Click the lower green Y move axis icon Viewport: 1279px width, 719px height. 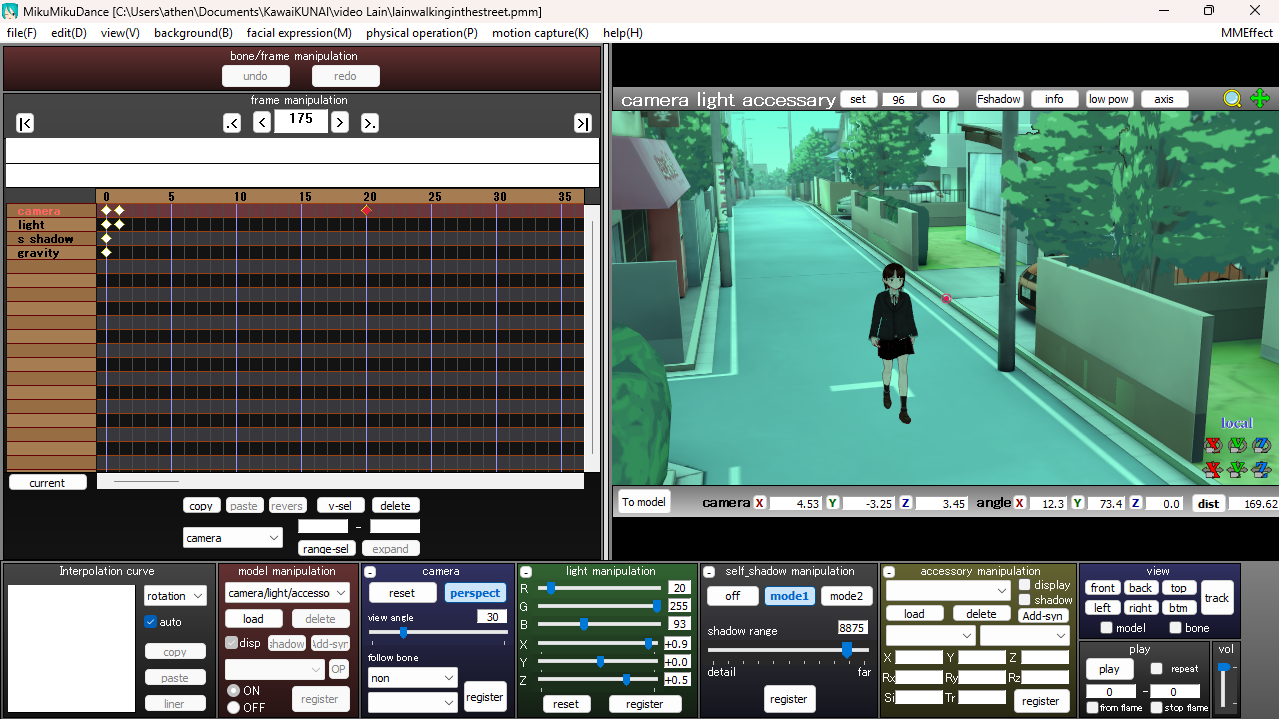coord(1237,469)
